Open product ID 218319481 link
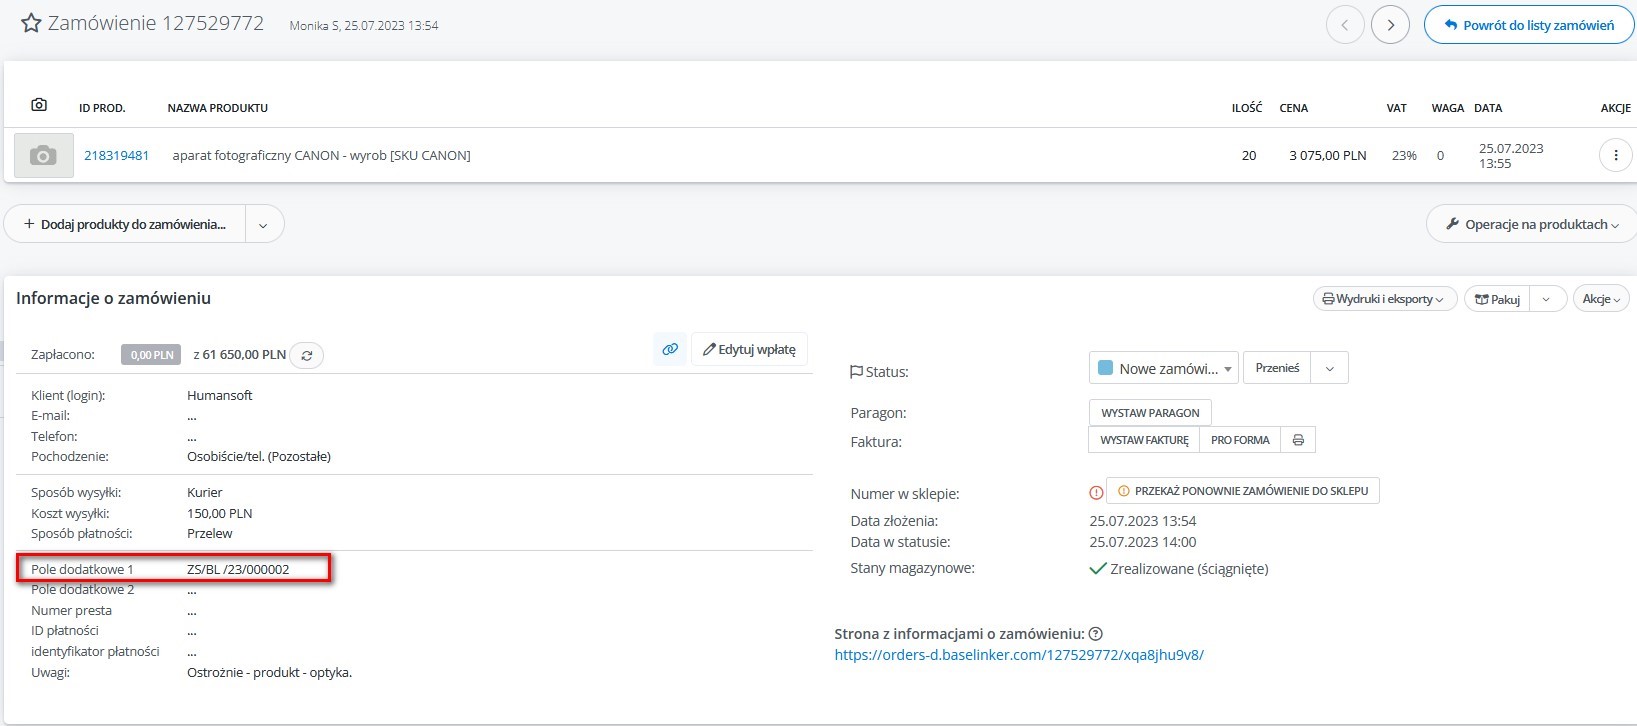Screen dimensions: 1637x726 [116, 155]
